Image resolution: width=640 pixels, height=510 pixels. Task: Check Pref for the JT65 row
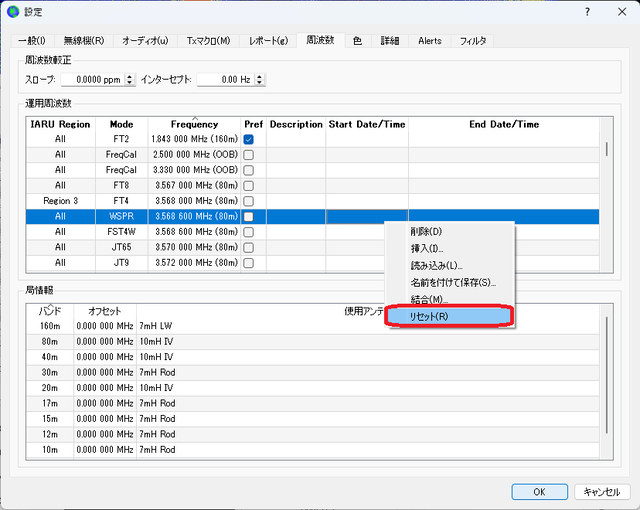coord(248,248)
